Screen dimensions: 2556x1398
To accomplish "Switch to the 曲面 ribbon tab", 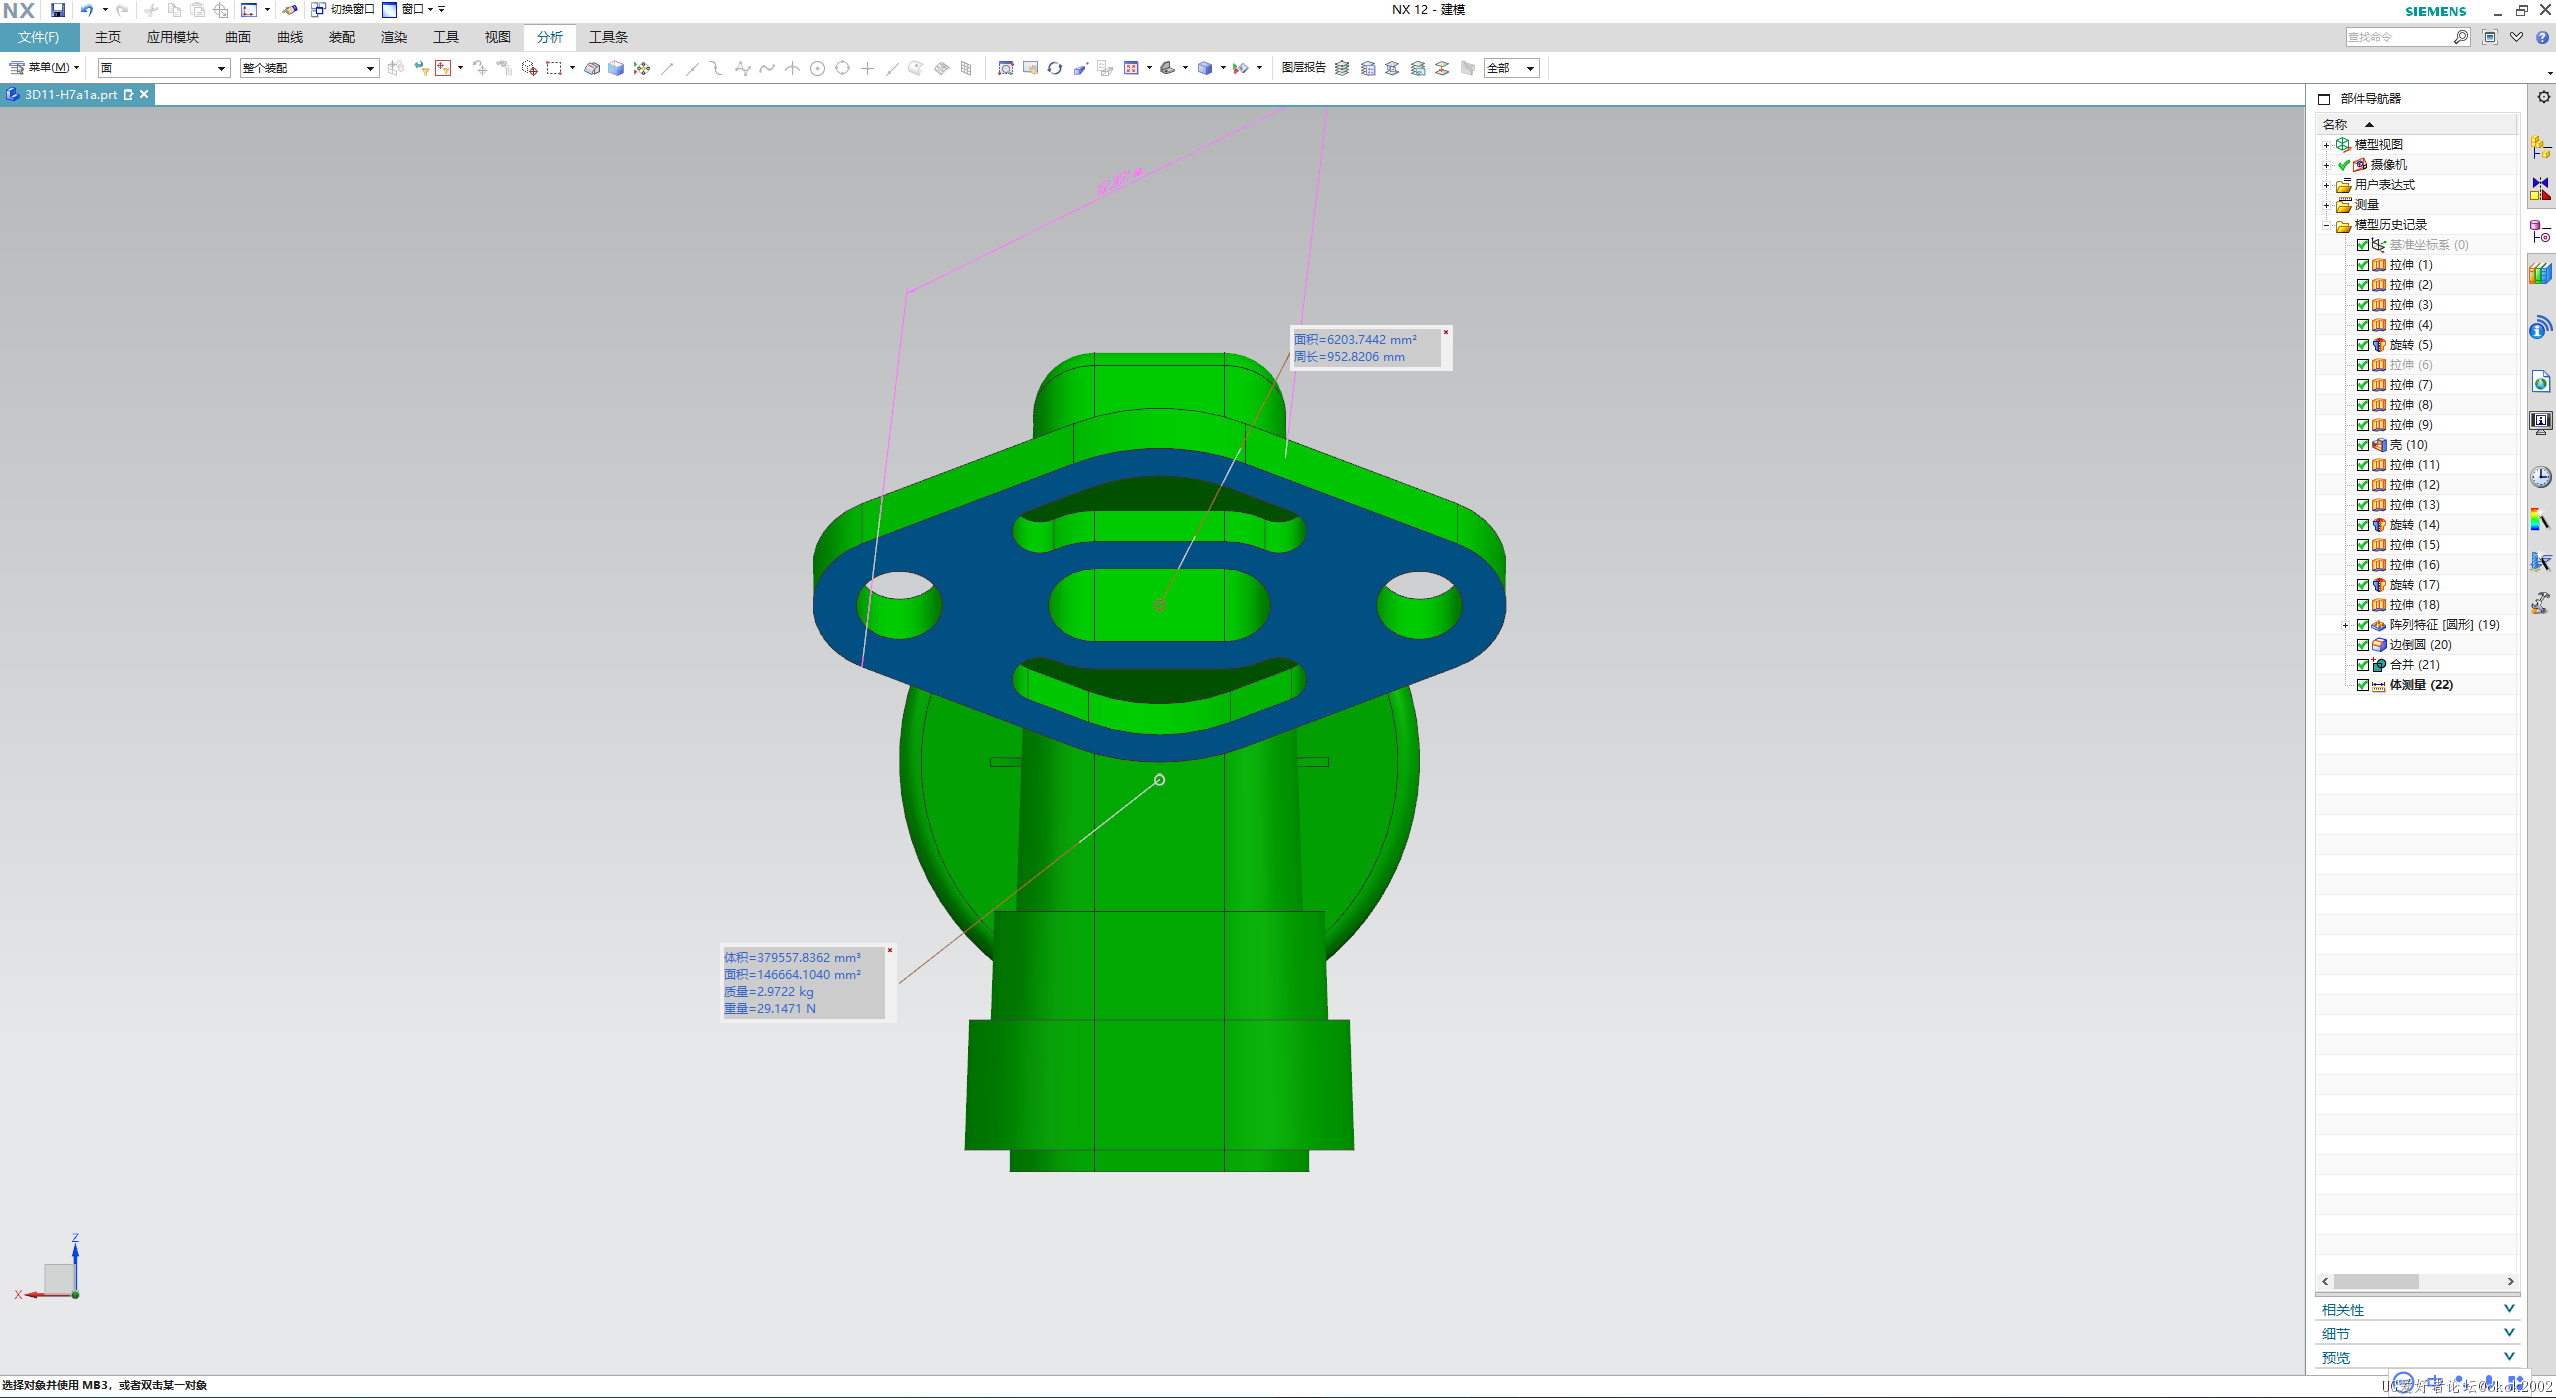I will point(238,37).
